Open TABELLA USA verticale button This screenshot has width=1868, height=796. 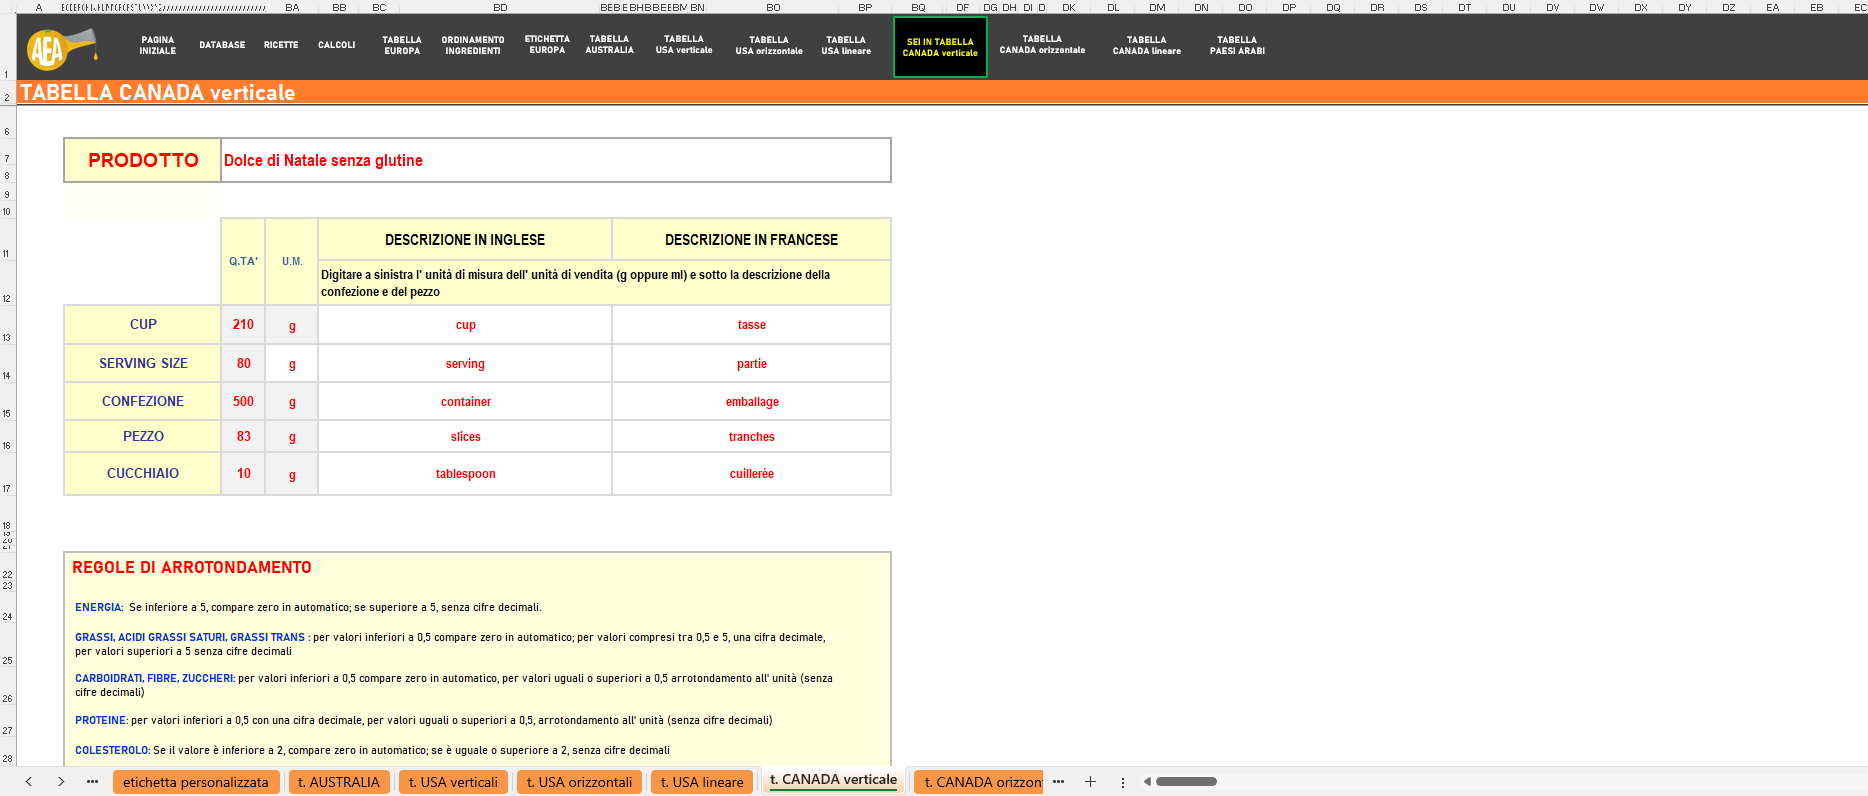684,45
